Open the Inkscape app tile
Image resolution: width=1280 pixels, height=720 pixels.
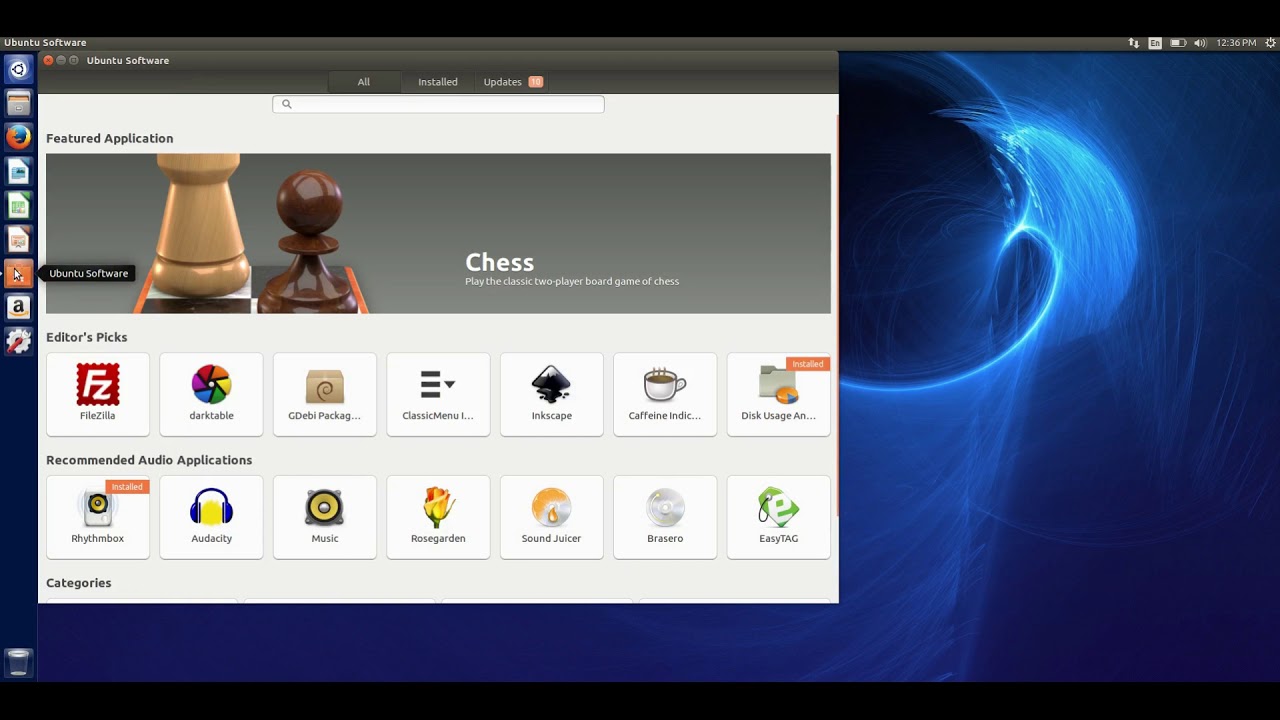(x=552, y=394)
